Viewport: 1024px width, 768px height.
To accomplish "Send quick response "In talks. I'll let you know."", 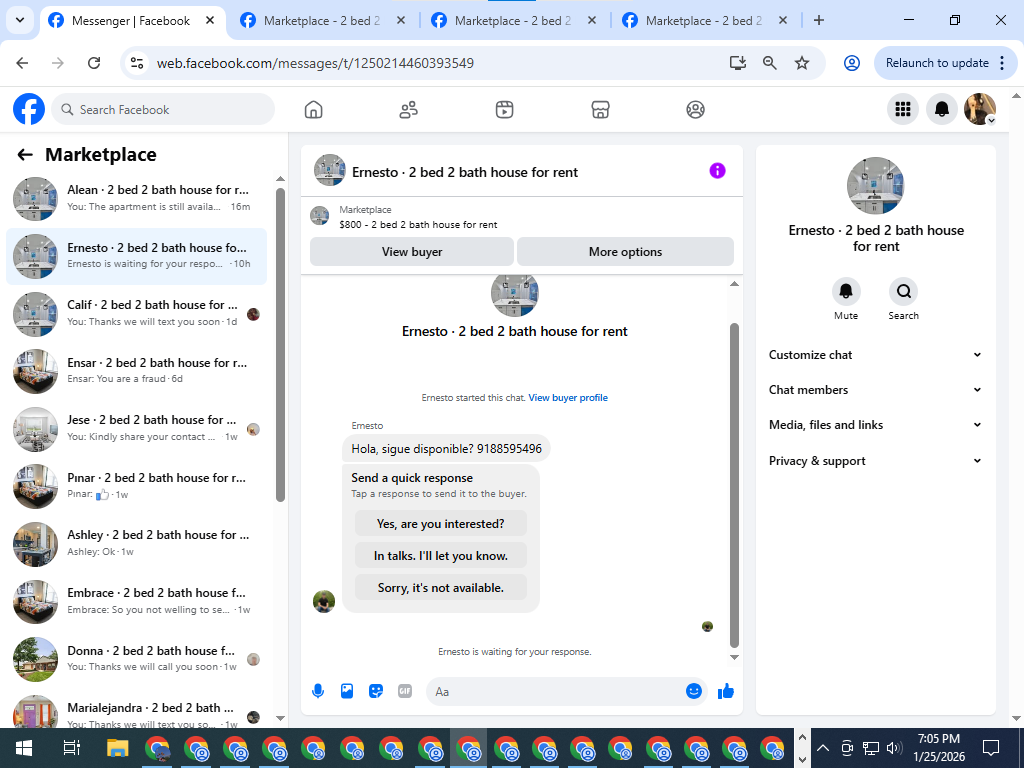I will [x=441, y=556].
